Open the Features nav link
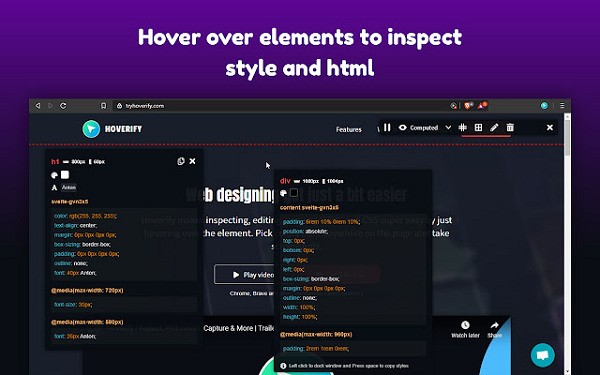The width and height of the screenshot is (600, 375). 349,129
